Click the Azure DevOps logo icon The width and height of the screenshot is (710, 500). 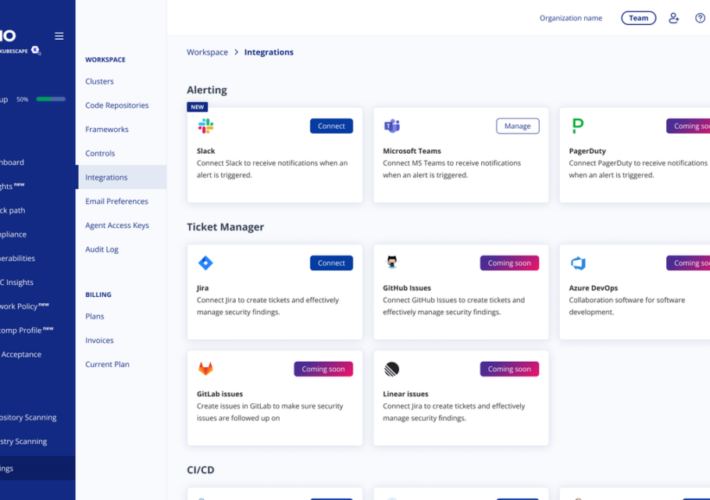click(x=578, y=263)
